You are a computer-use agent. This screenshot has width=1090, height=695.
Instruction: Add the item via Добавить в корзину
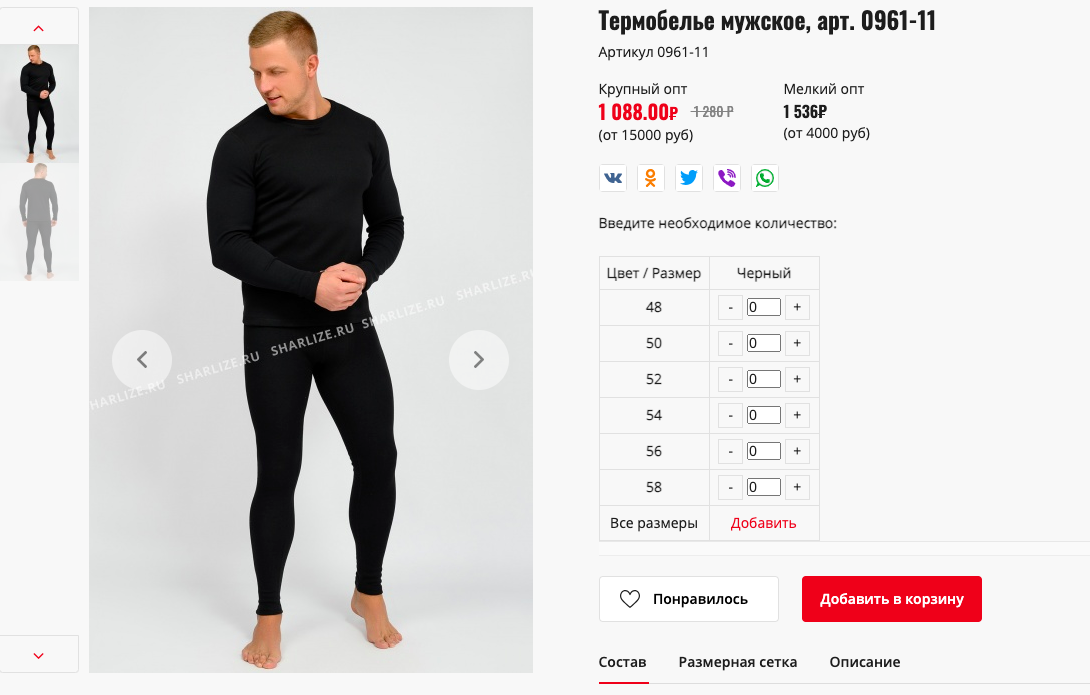tap(892, 599)
